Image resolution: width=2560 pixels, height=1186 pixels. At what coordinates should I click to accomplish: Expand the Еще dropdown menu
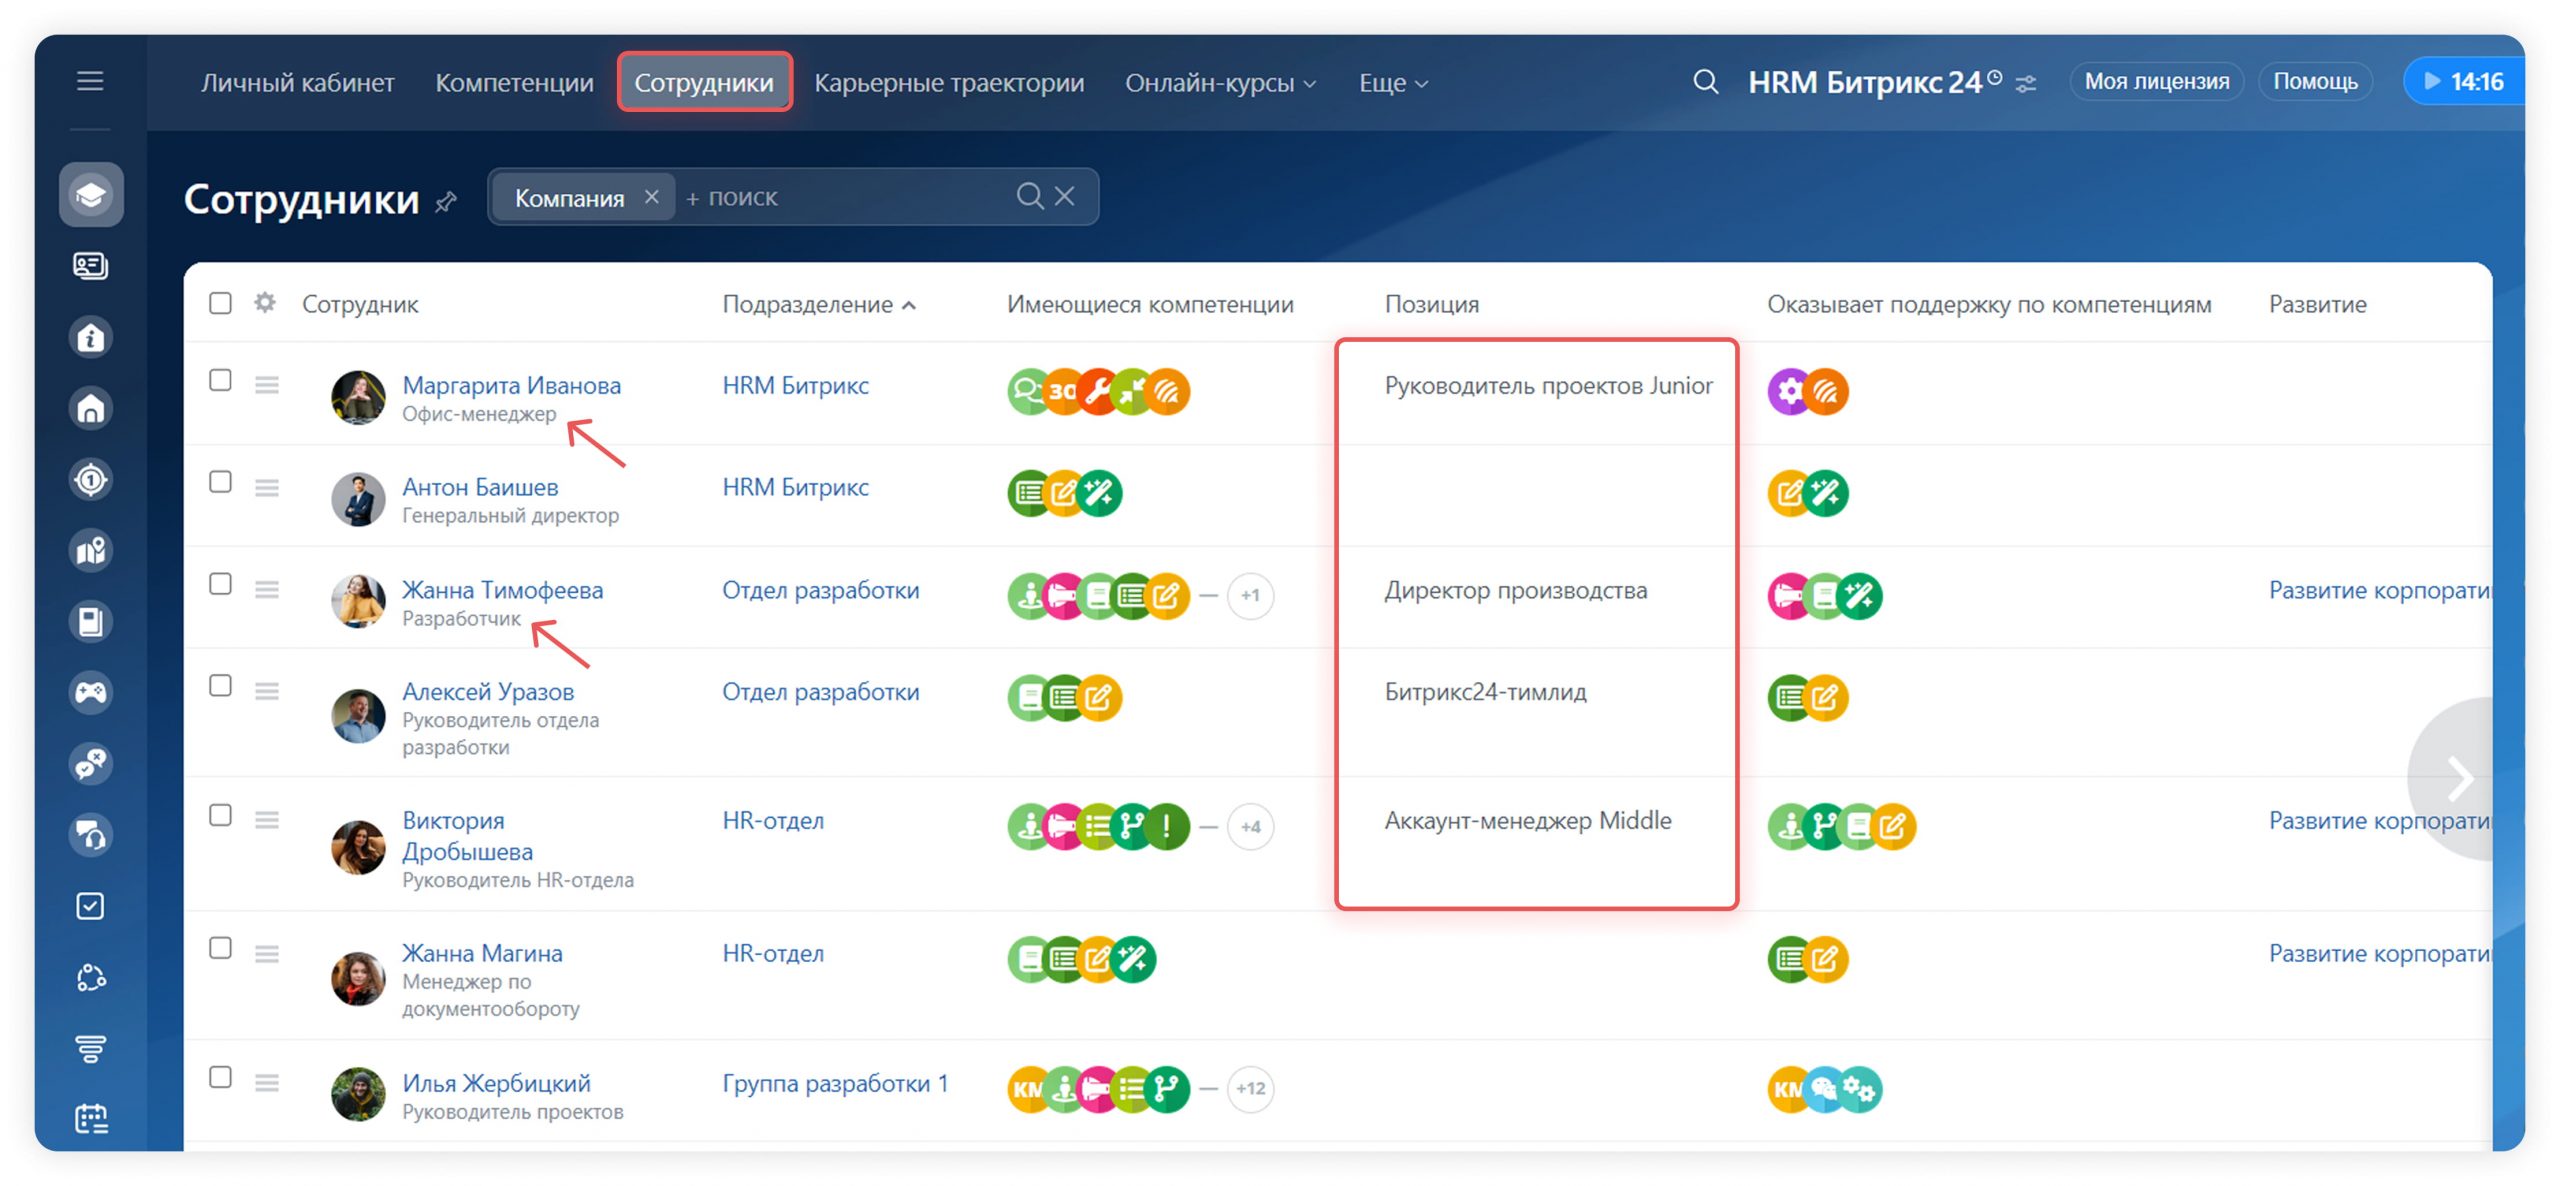tap(1392, 83)
